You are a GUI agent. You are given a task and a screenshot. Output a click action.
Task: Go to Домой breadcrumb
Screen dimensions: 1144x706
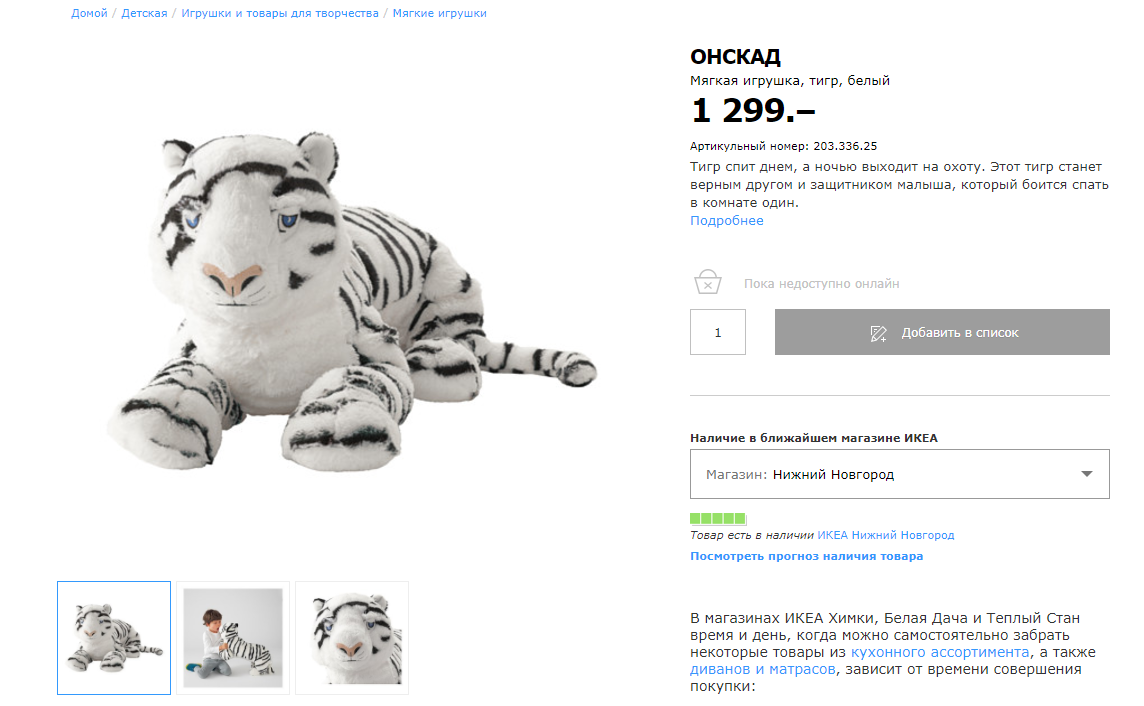[89, 13]
